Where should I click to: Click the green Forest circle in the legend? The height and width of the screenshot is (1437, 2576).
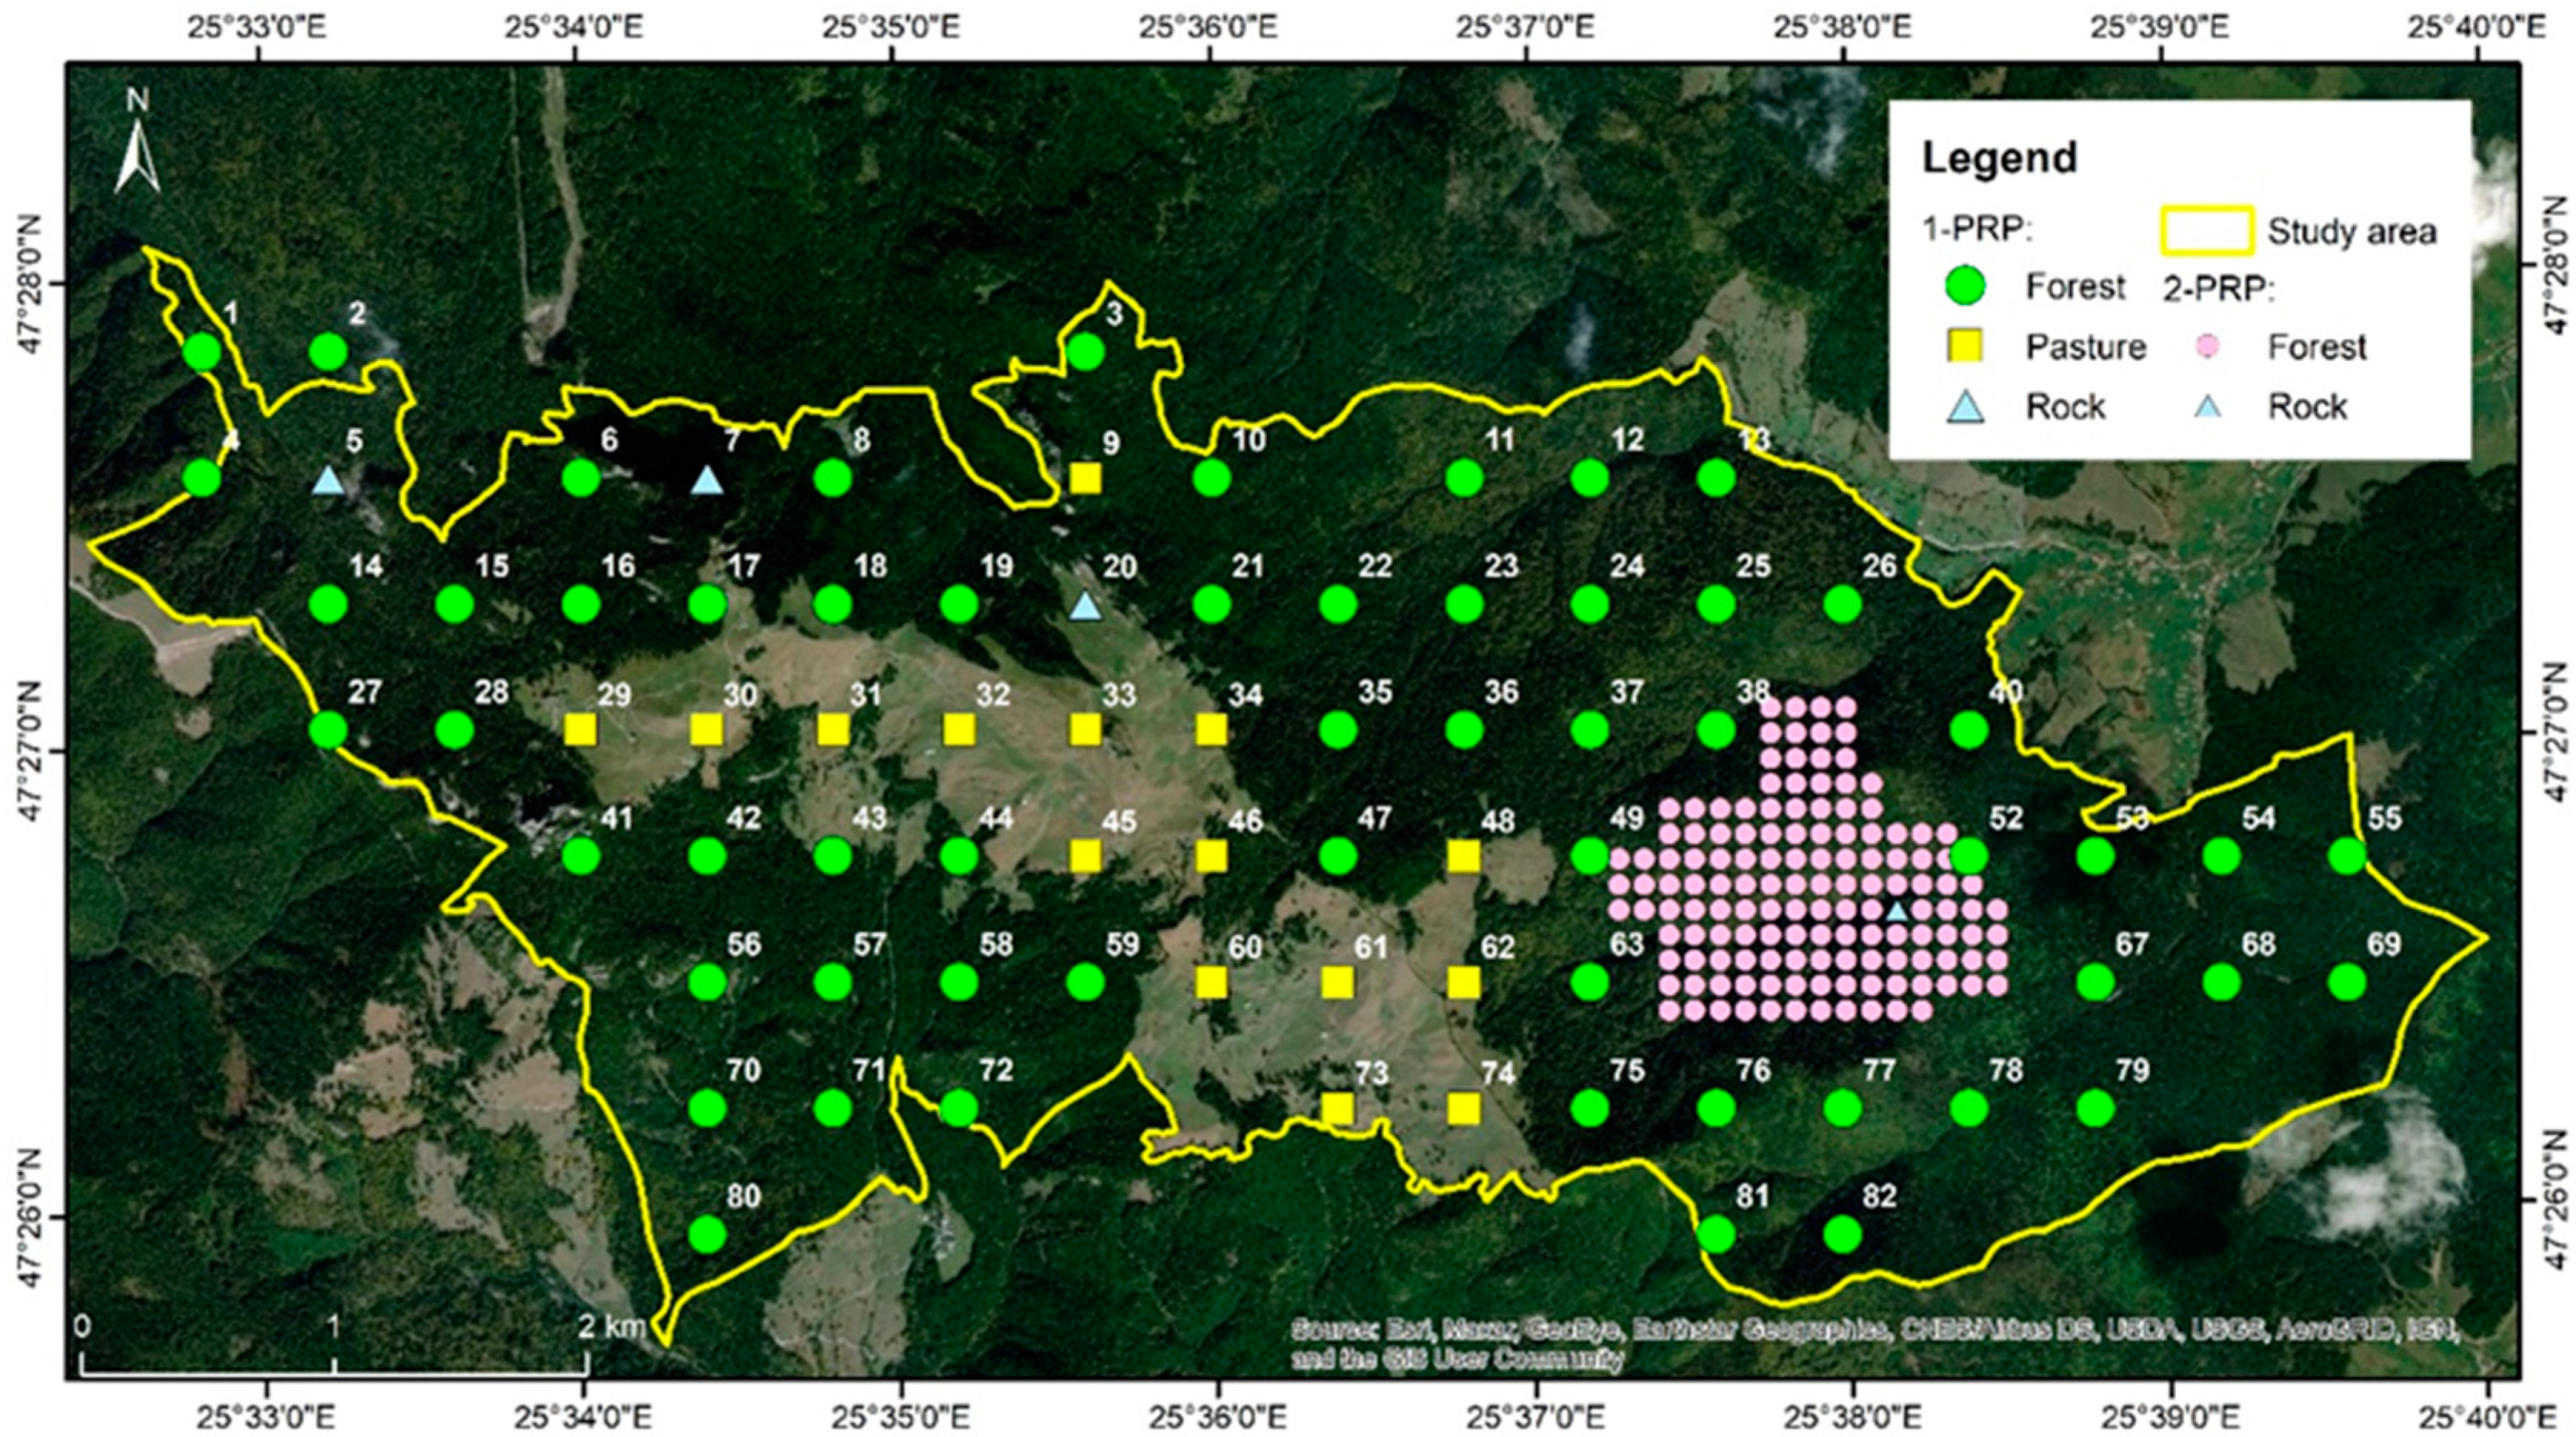(x=1967, y=286)
